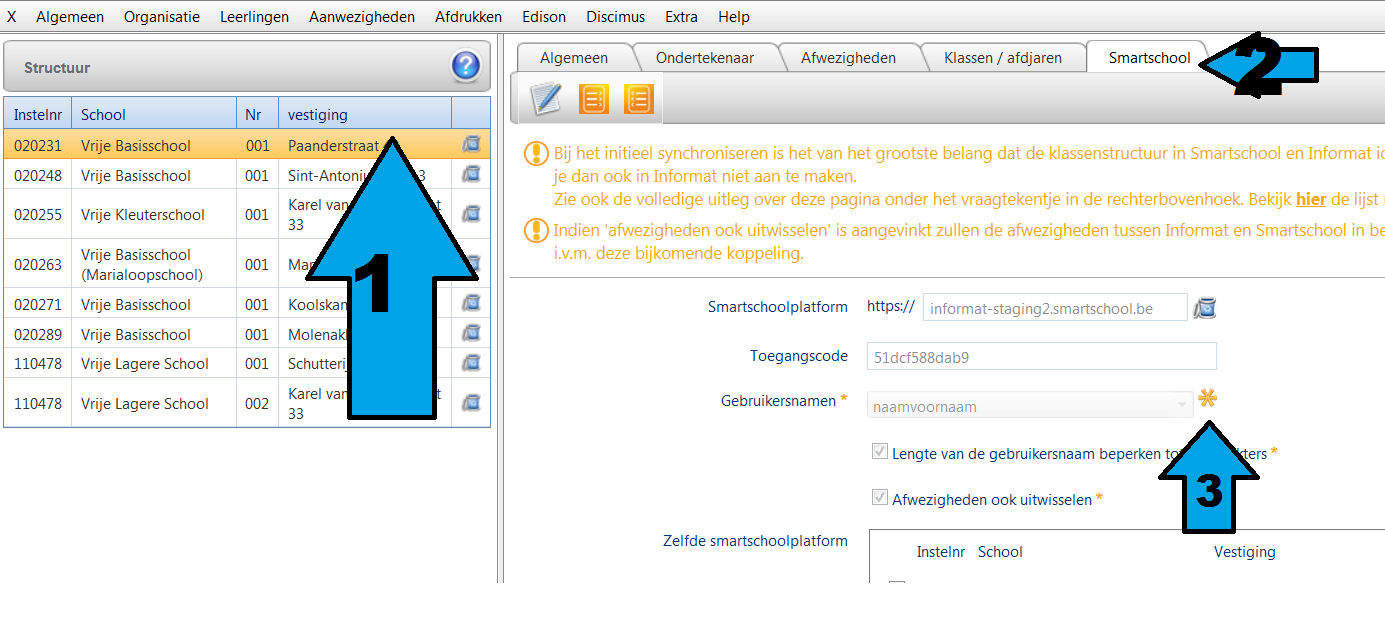Click the Toegangscode input field
Viewport: 1385px width, 630px height.
click(x=1042, y=356)
